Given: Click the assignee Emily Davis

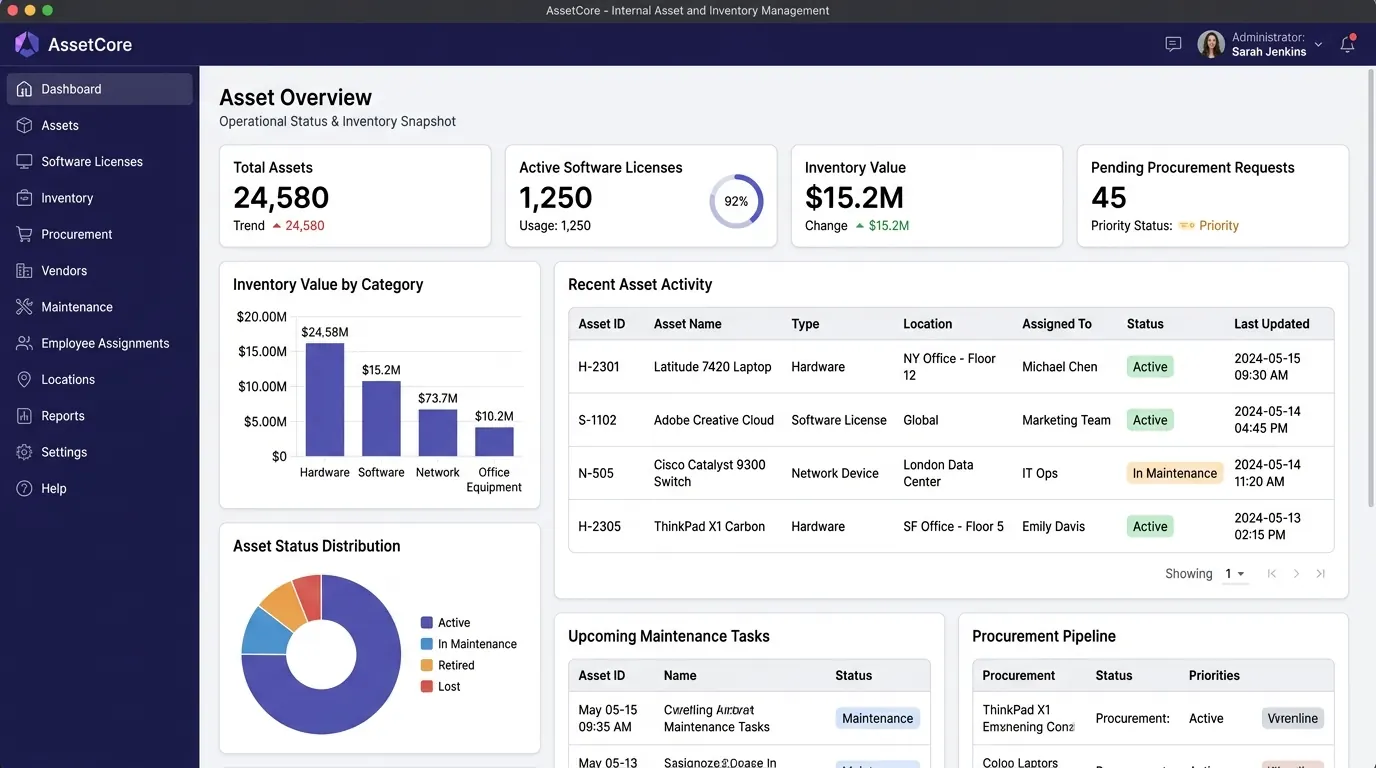Looking at the screenshot, I should (1053, 526).
